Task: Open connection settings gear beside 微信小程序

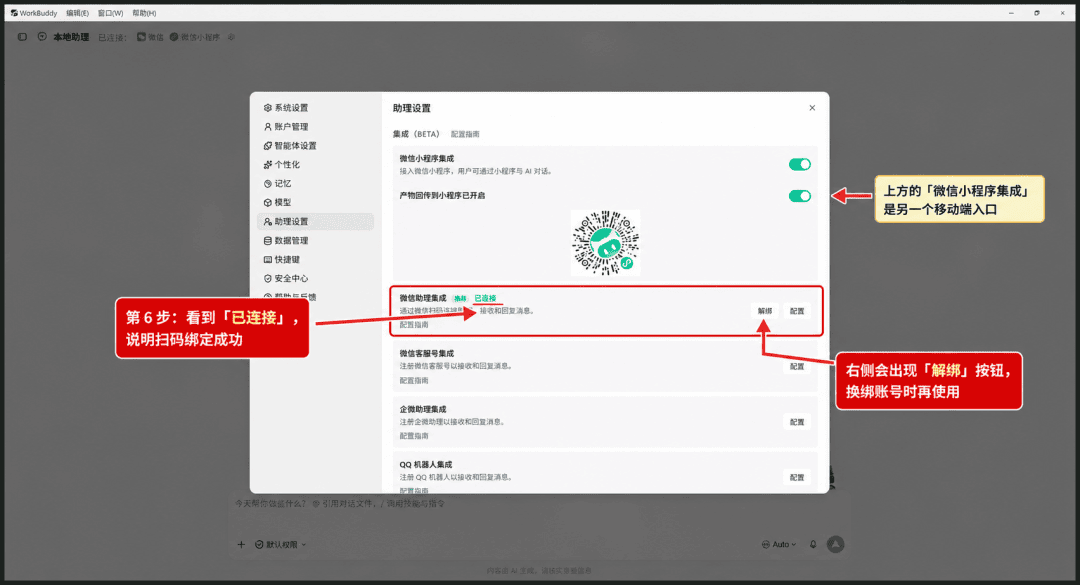Action: 231,37
